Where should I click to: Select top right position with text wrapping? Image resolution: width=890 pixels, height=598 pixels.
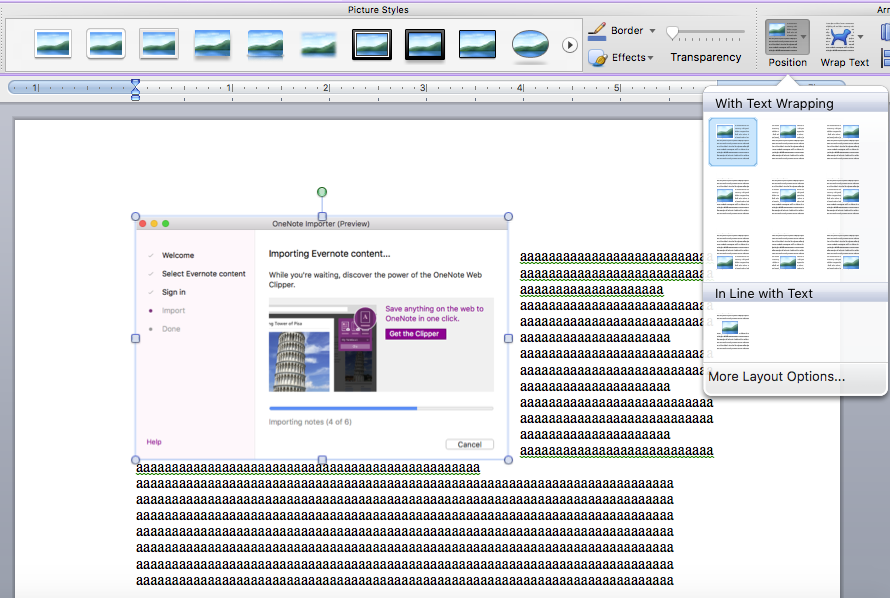tap(843, 142)
